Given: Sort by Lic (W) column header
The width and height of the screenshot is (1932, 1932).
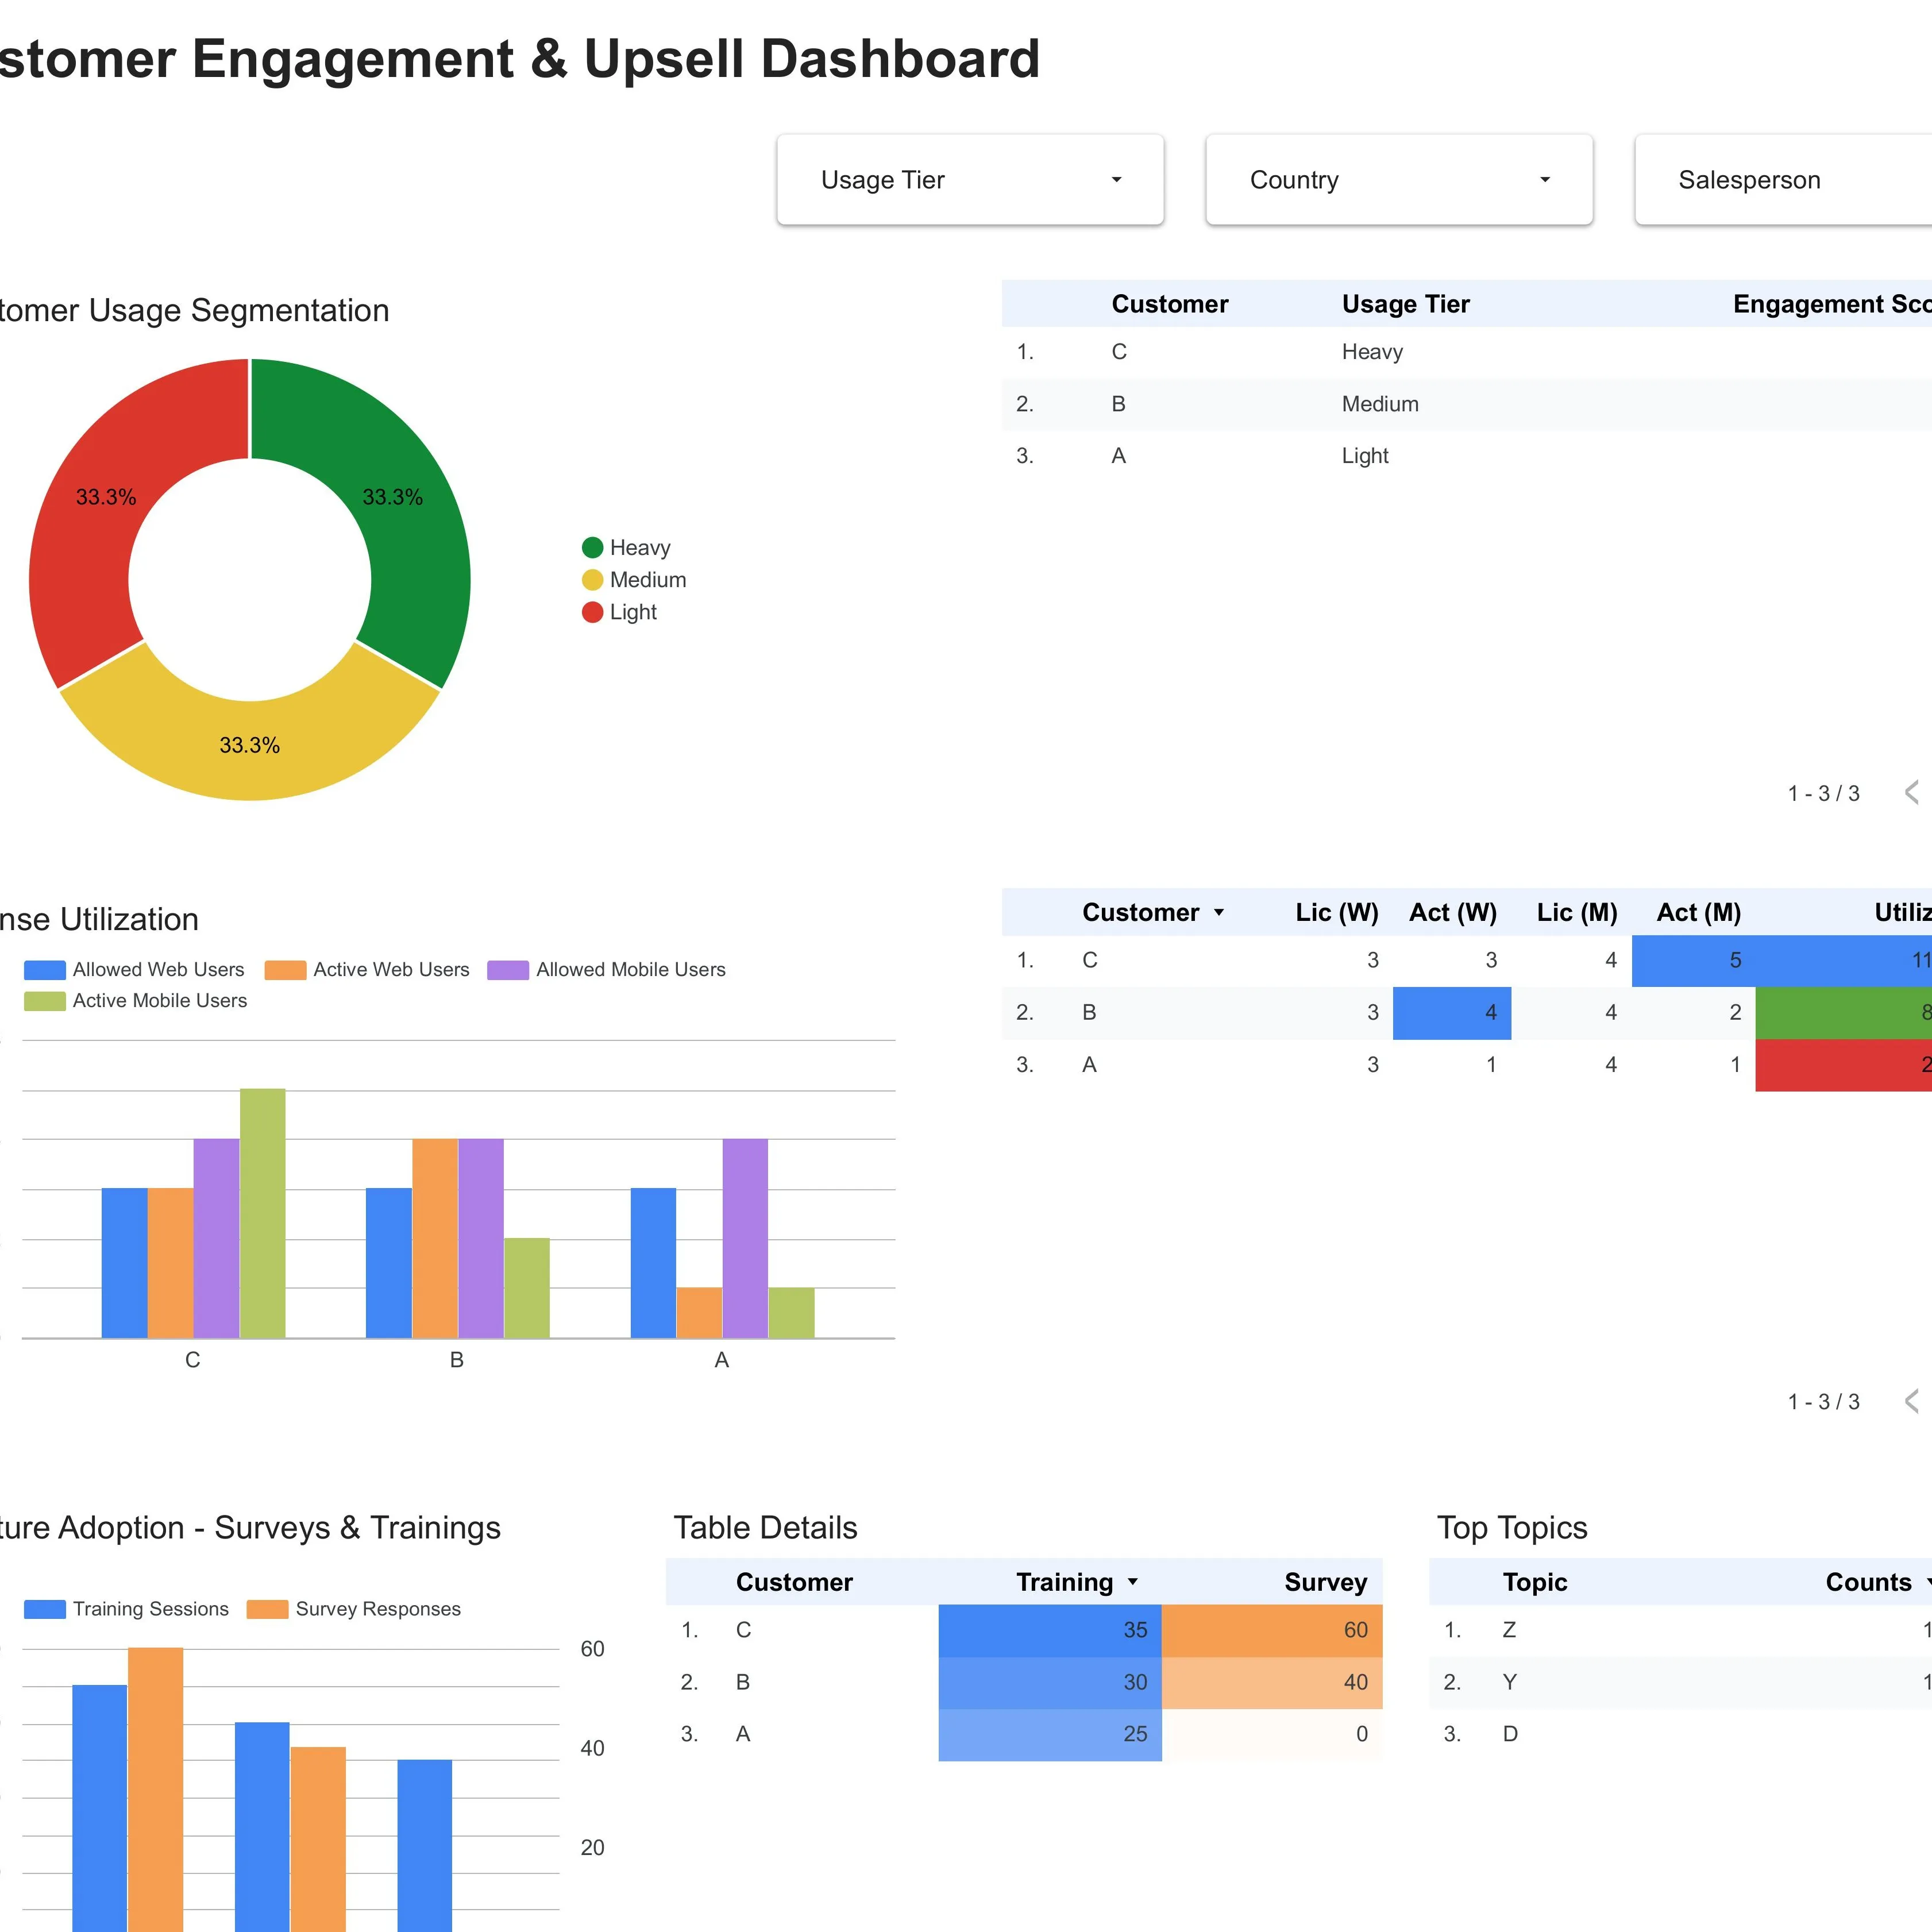Looking at the screenshot, I should click(1336, 913).
